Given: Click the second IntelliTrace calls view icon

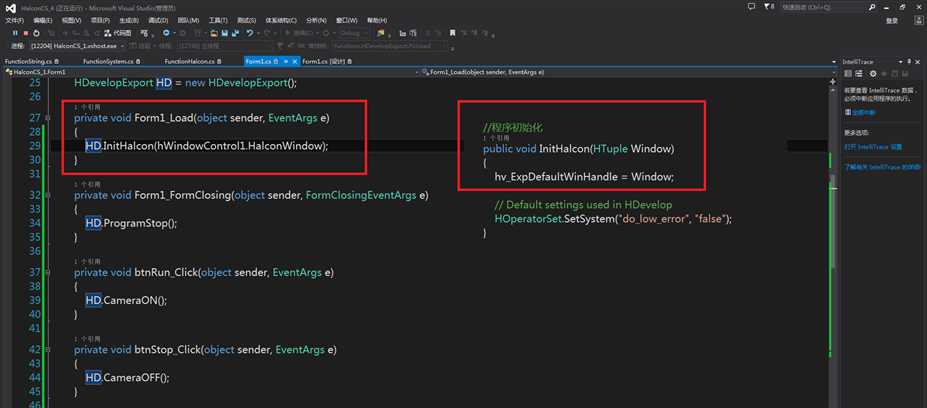Looking at the screenshot, I should [x=859, y=74].
